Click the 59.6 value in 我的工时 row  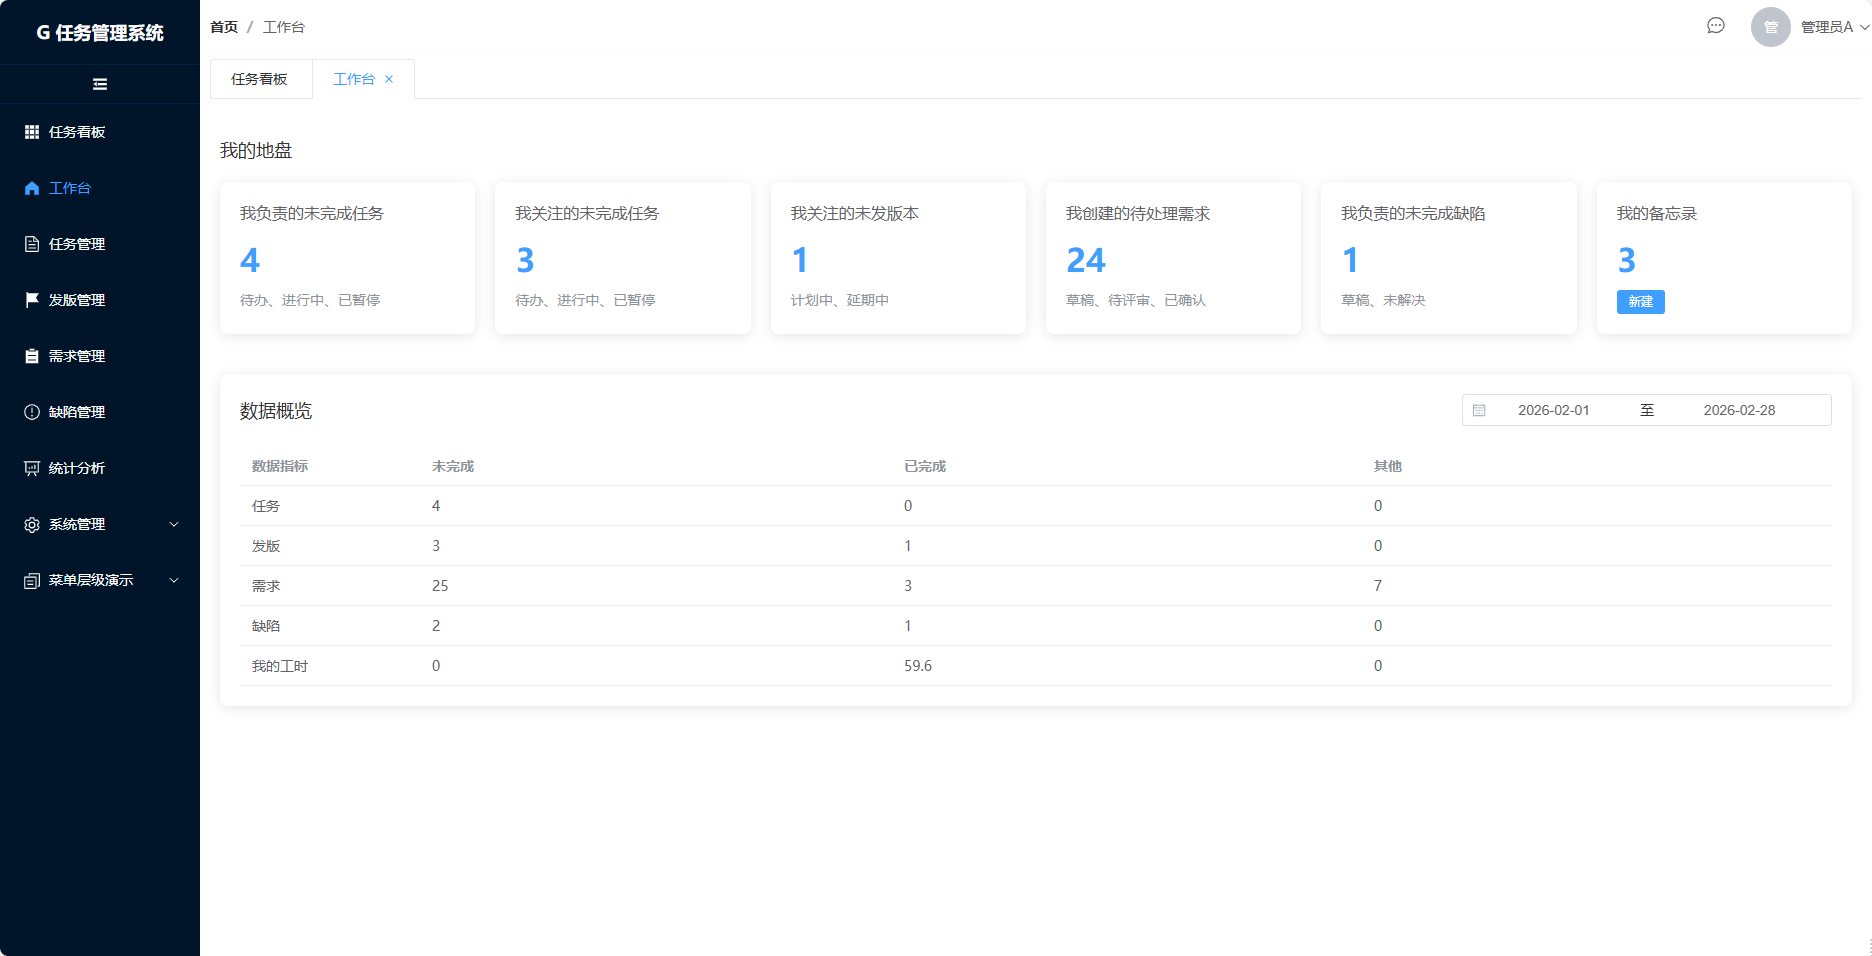click(918, 666)
